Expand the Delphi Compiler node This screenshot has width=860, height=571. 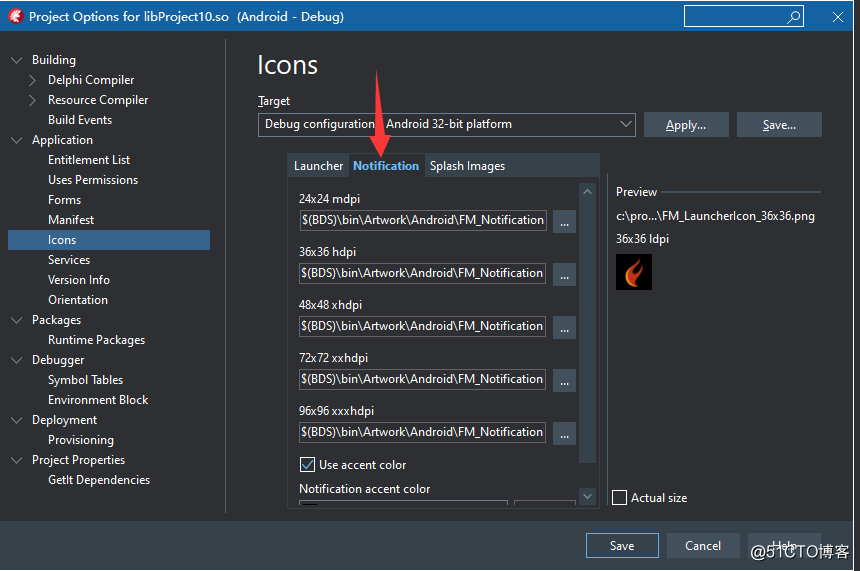point(33,80)
